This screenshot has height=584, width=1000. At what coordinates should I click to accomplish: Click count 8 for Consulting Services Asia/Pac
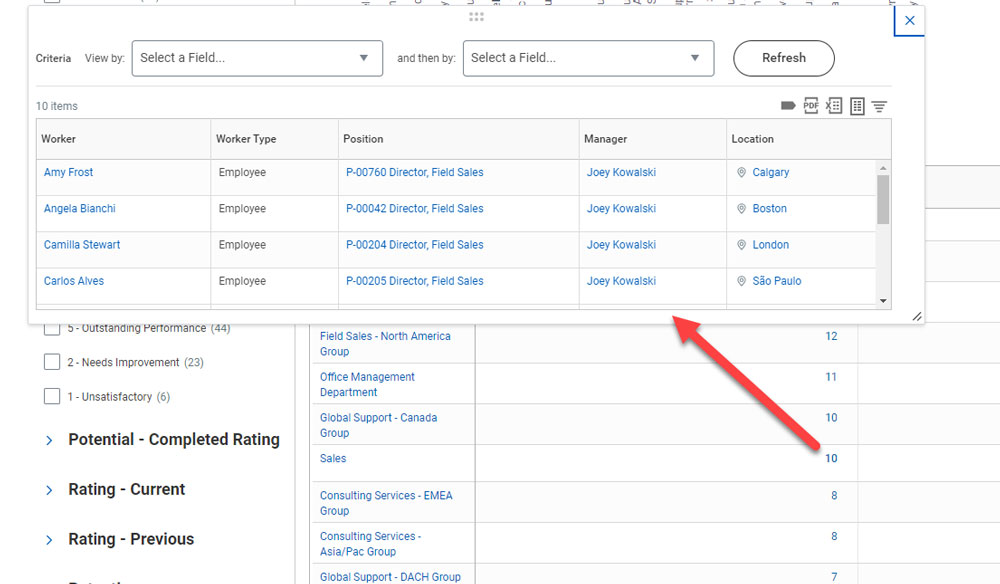tap(834, 536)
